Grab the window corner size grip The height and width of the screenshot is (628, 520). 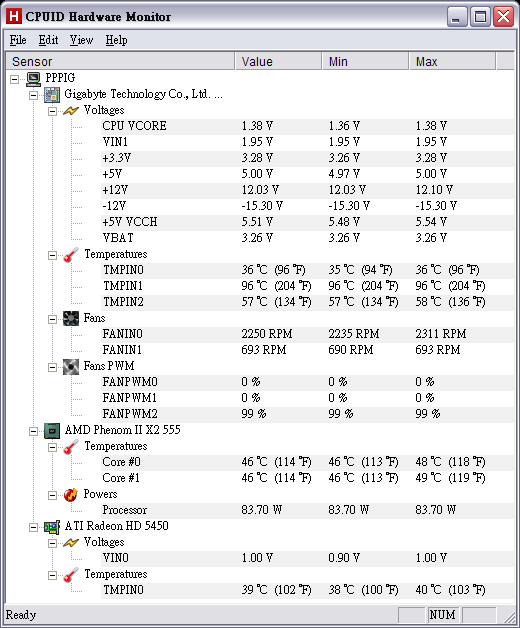pyautogui.click(x=509, y=617)
